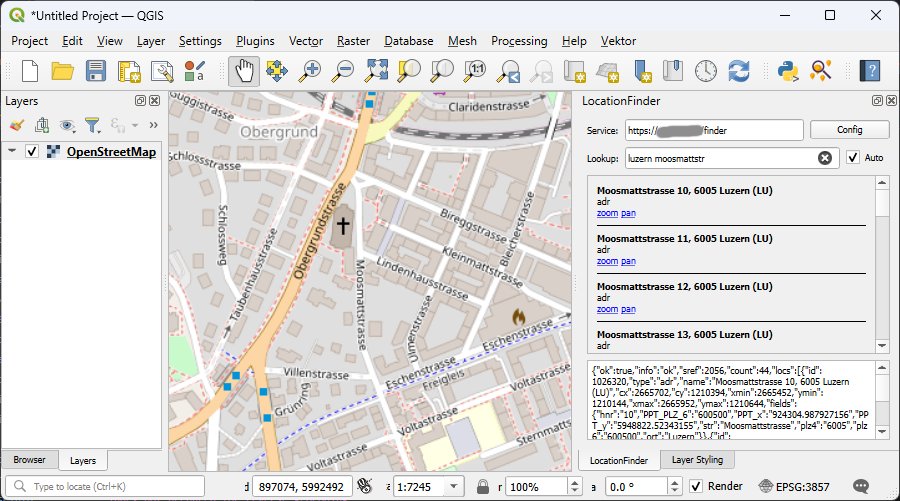Open the Project menu

(29, 41)
